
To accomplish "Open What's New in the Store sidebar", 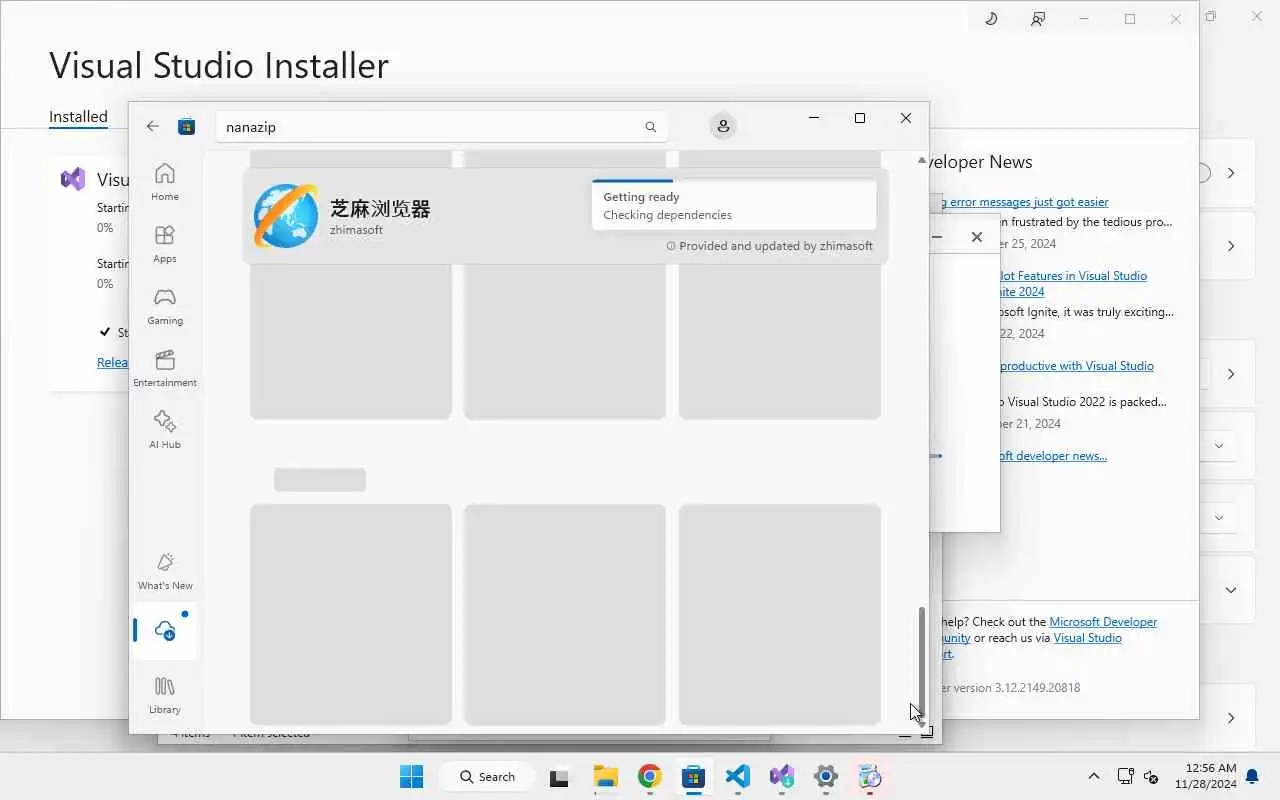I will 165,571.
